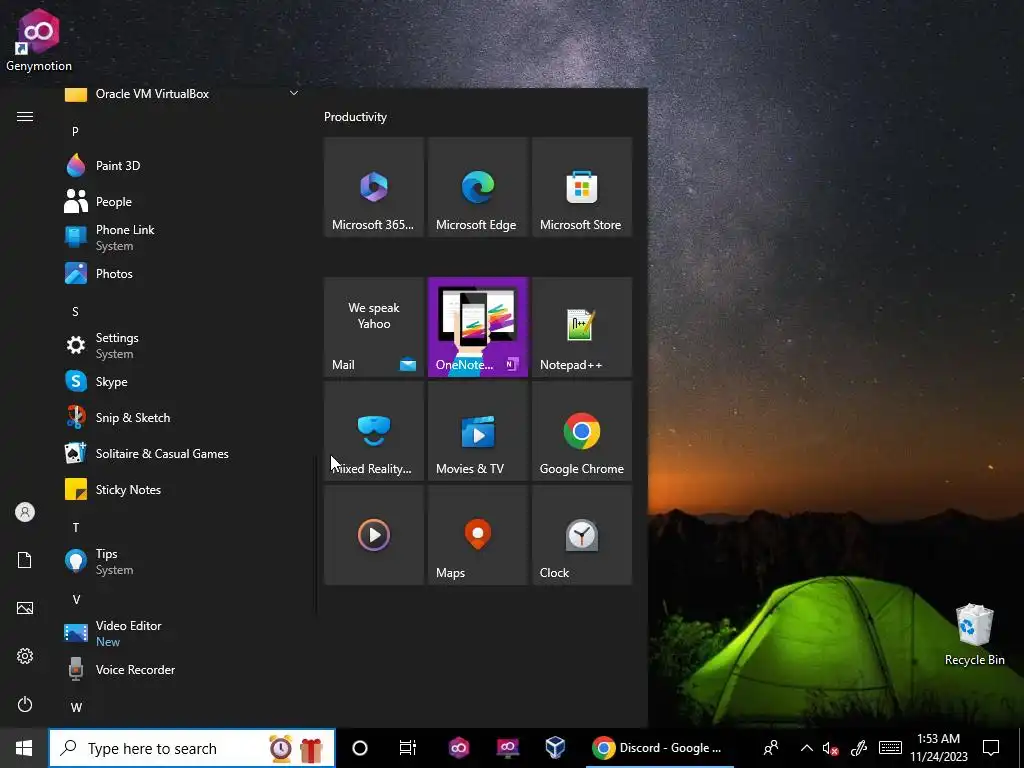Viewport: 1024px width, 768px height.
Task: Open Settings from the S section
Action: pyautogui.click(x=184, y=345)
